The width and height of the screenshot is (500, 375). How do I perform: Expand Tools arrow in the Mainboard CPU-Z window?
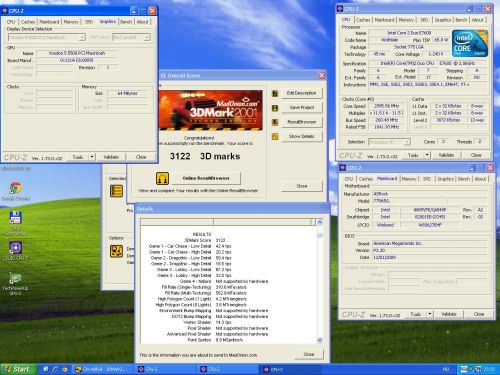(x=430, y=314)
